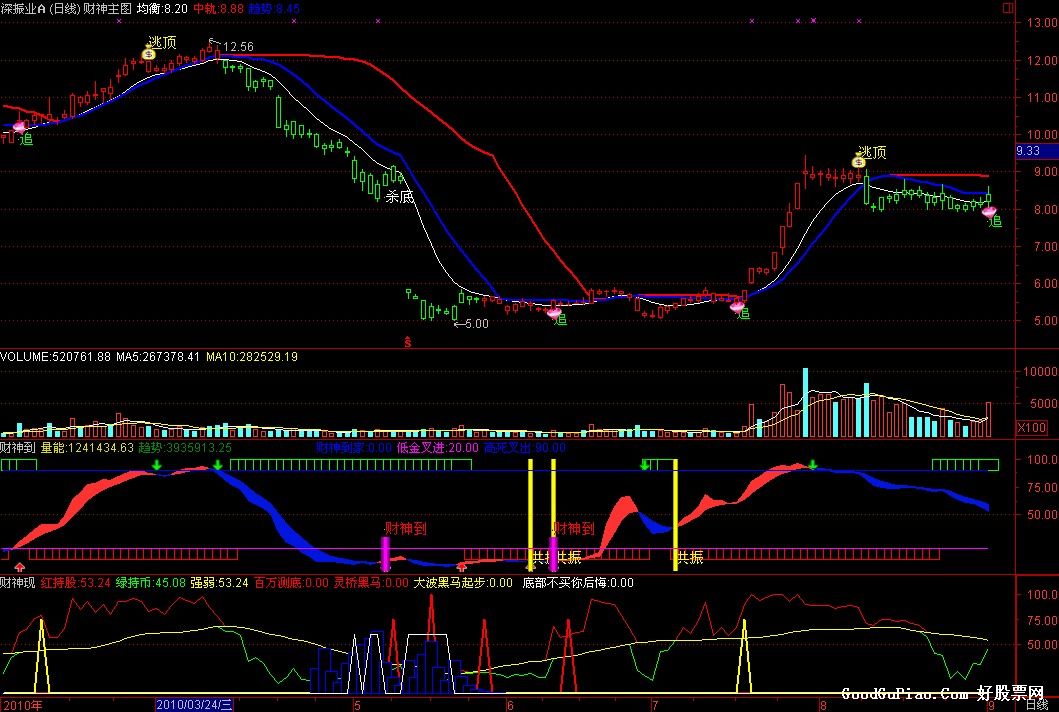Click the 财神现 indicator name
1059x712 pixels.
coord(18,582)
